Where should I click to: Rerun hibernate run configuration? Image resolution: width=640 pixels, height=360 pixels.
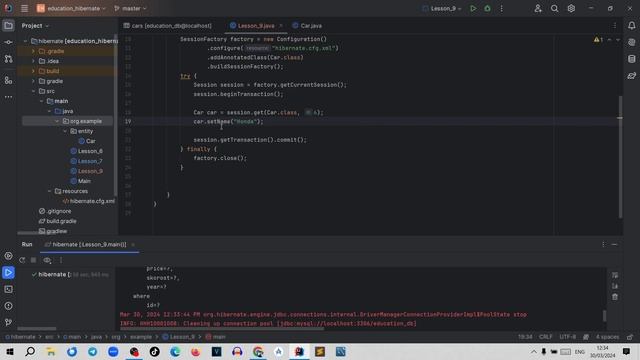(x=22, y=260)
